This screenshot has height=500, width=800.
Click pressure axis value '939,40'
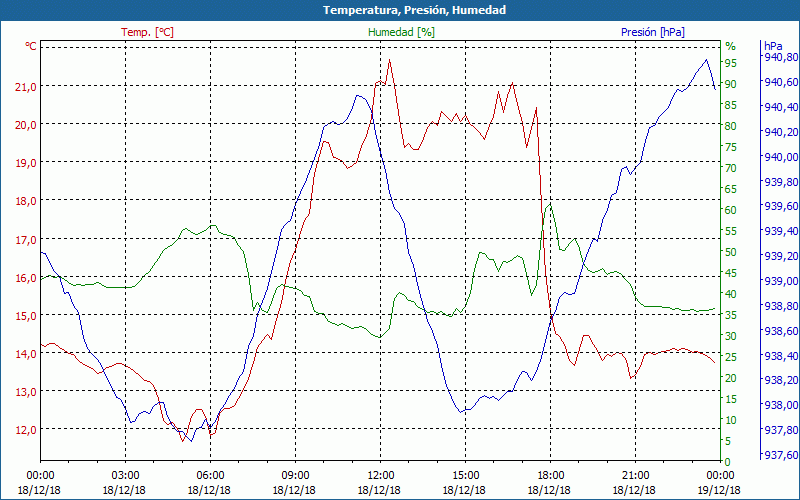[782, 231]
